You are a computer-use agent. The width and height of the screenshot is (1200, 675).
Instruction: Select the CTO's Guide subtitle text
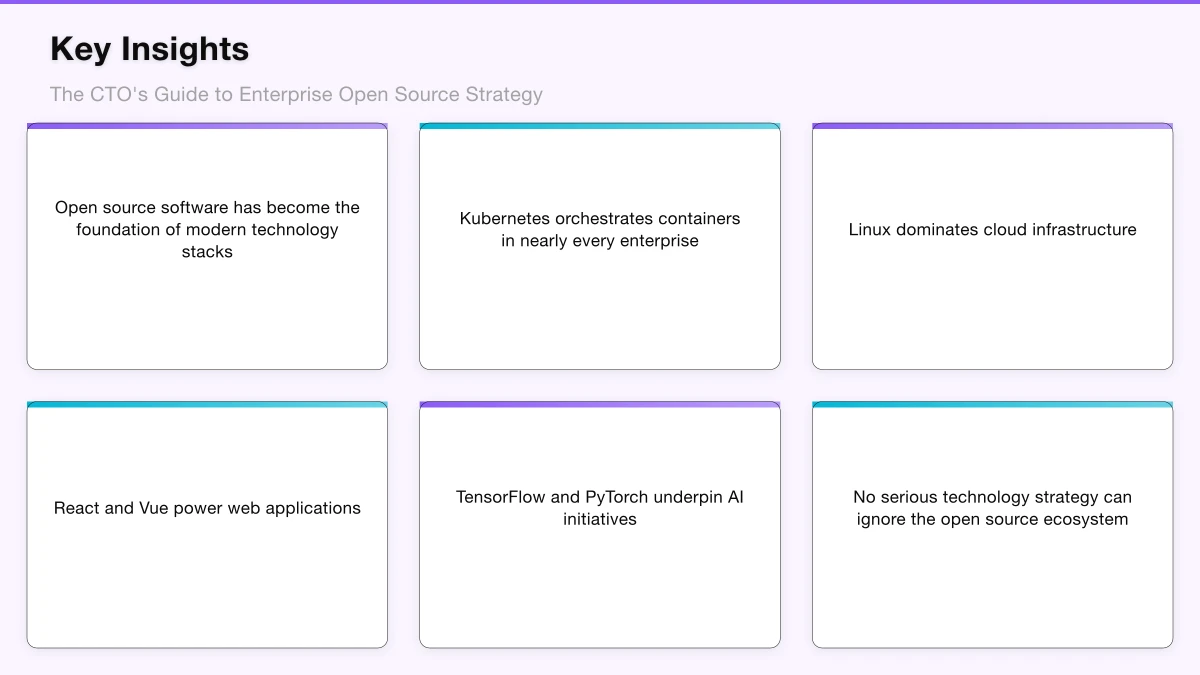(296, 94)
